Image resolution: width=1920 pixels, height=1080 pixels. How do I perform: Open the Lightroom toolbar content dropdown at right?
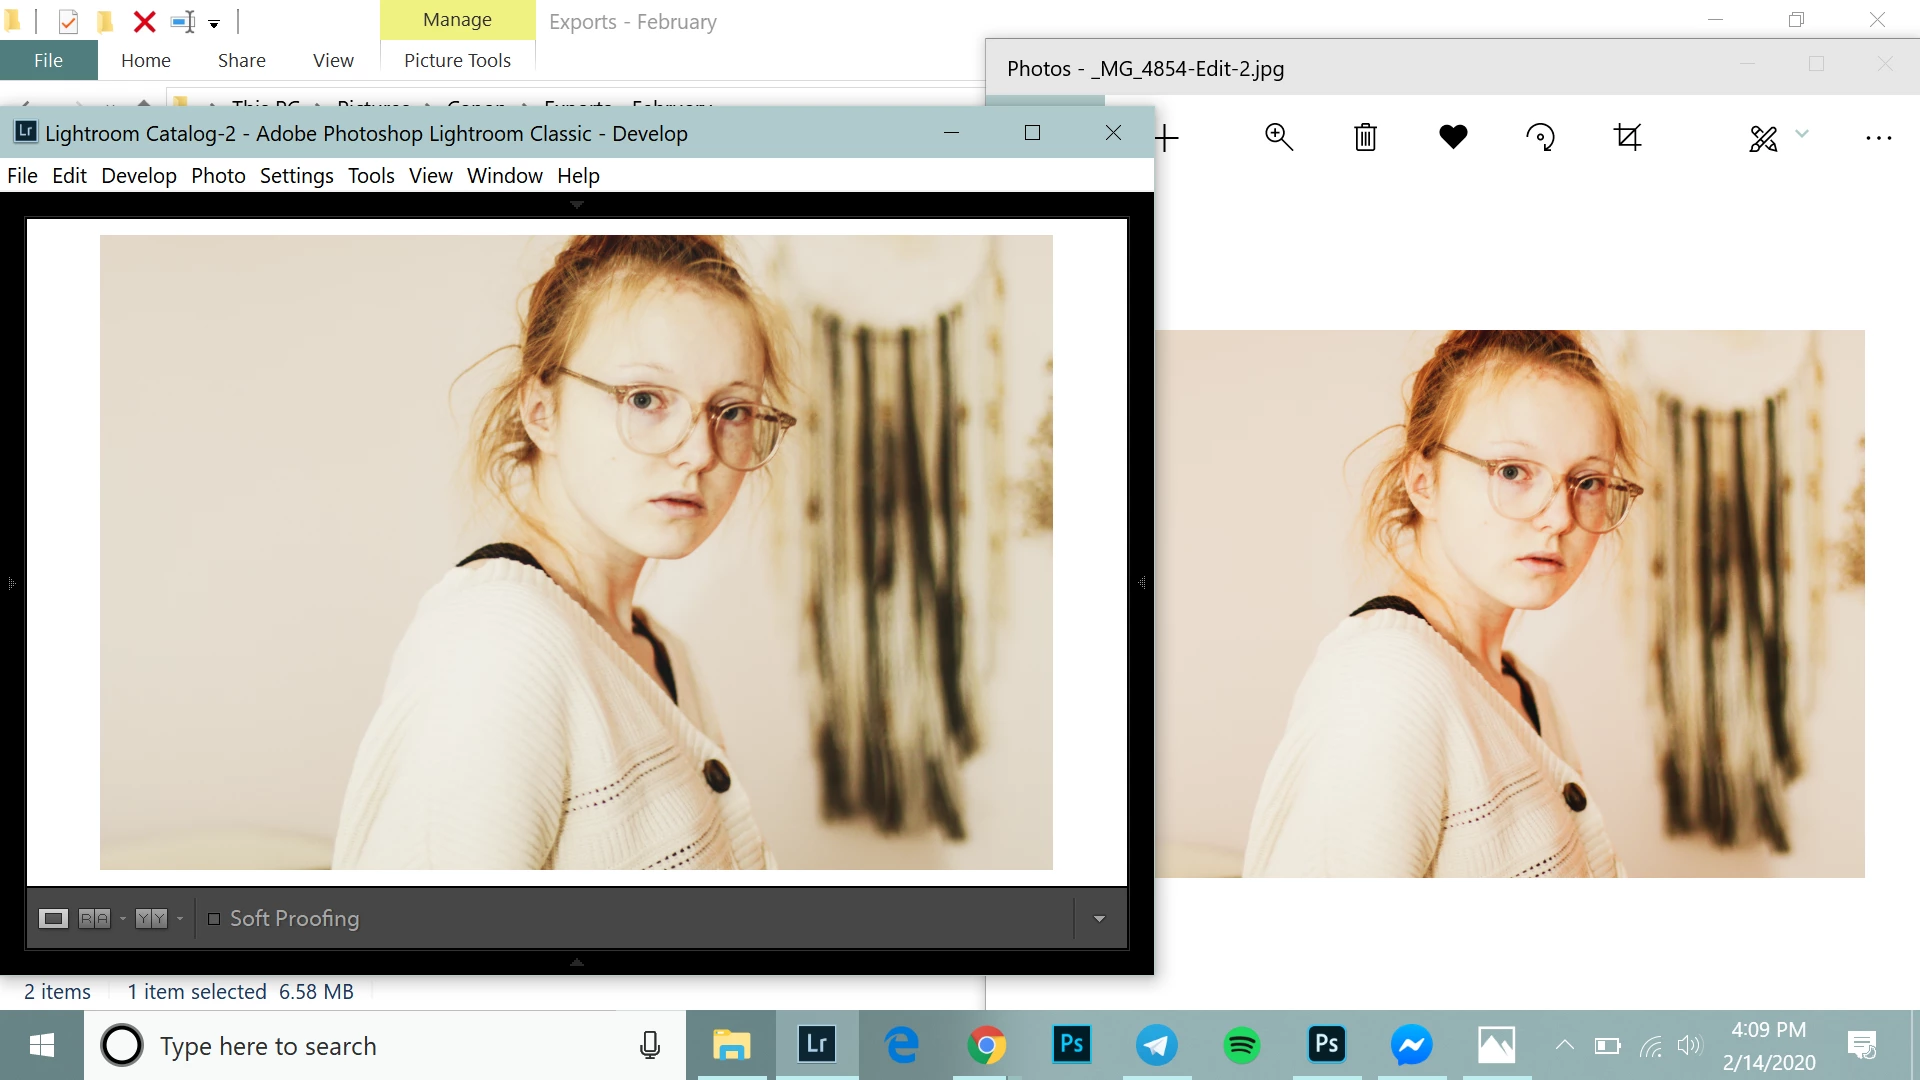point(1099,919)
